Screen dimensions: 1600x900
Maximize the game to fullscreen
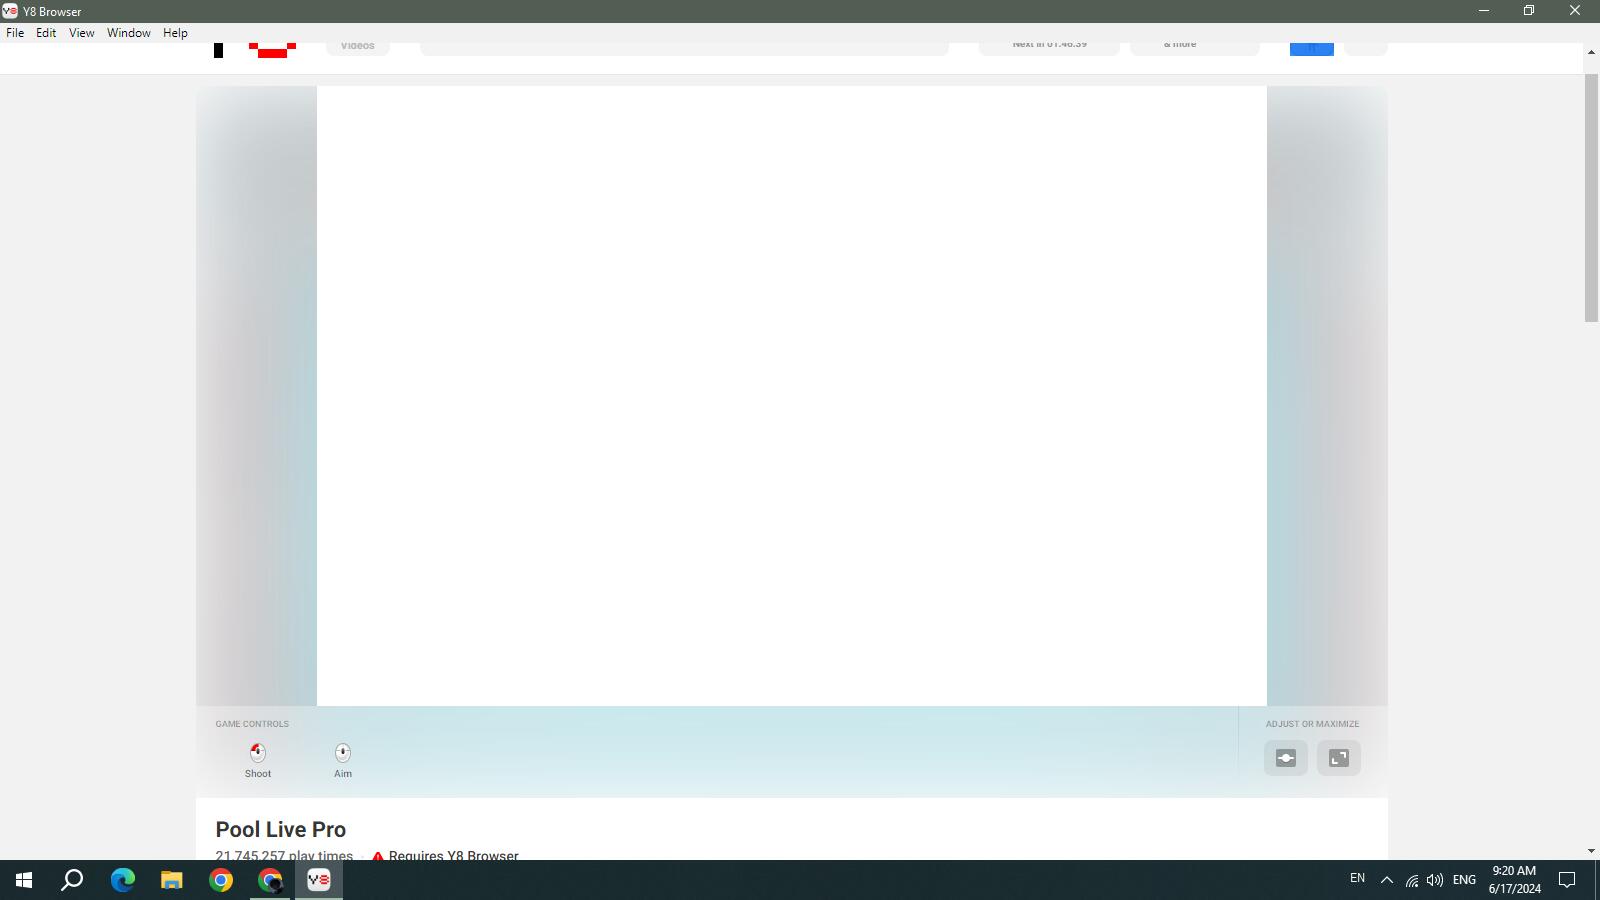(x=1339, y=758)
